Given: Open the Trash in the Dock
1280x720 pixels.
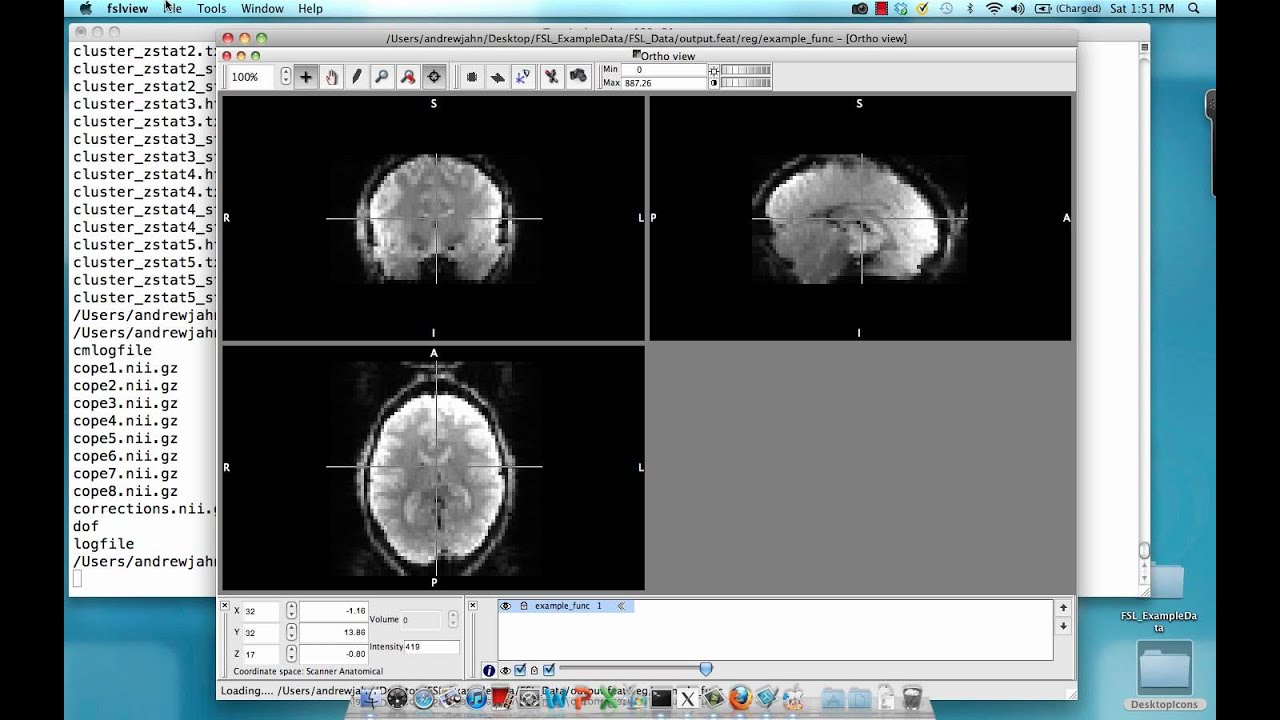Looking at the screenshot, I should coord(911,698).
